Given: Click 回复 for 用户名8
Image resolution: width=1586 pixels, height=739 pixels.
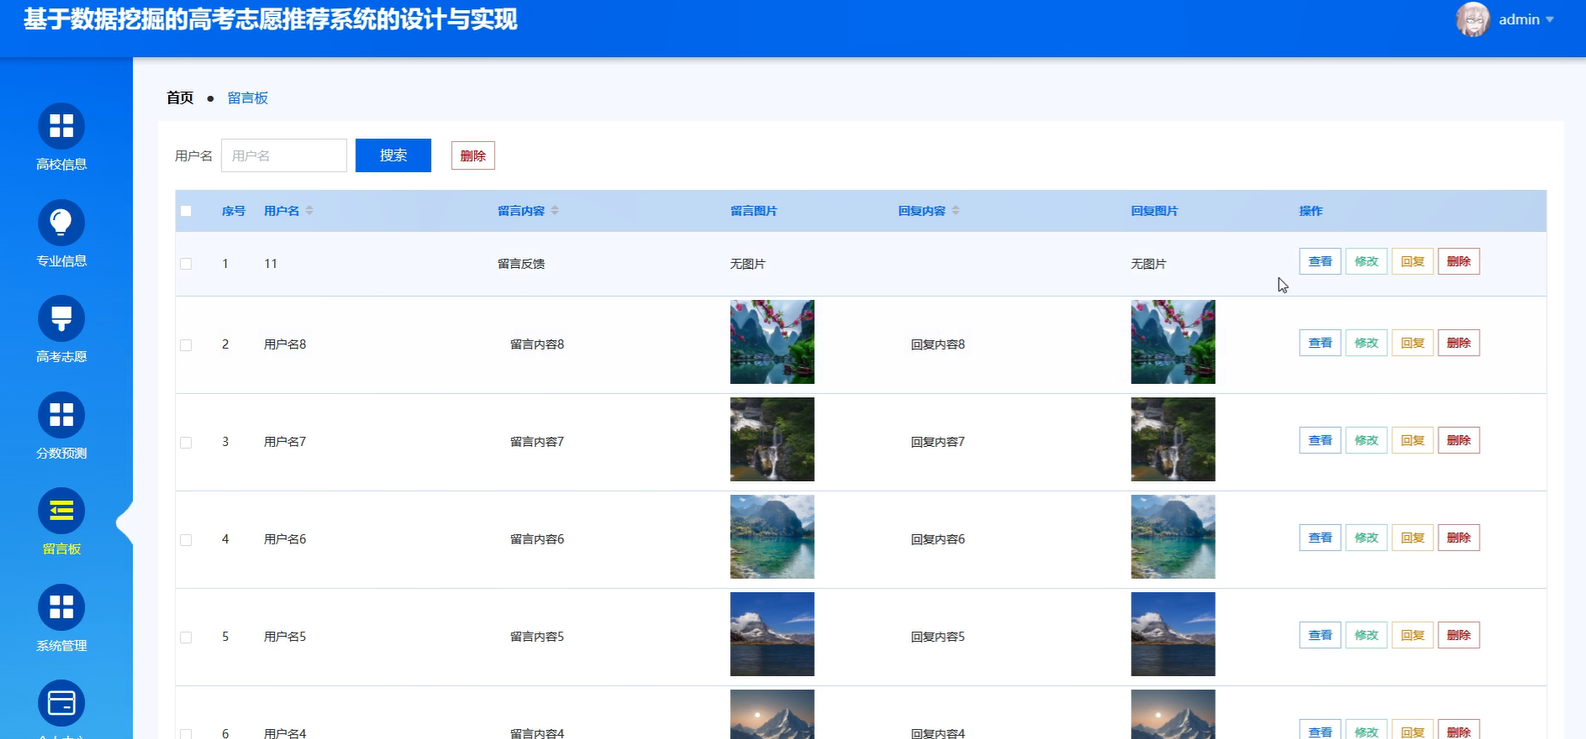Looking at the screenshot, I should [x=1412, y=343].
